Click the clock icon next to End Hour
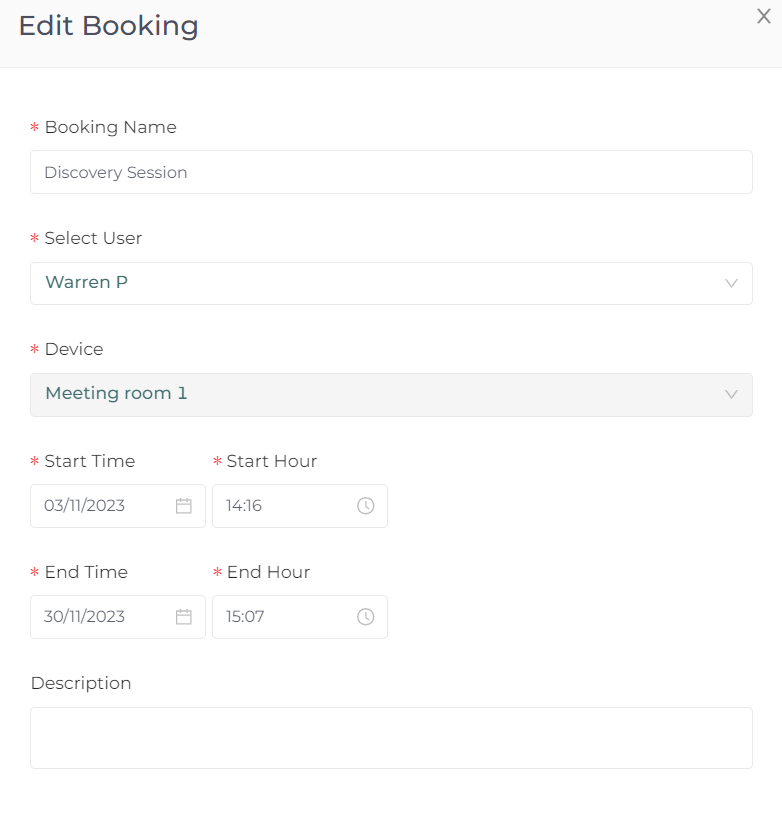 pos(365,617)
